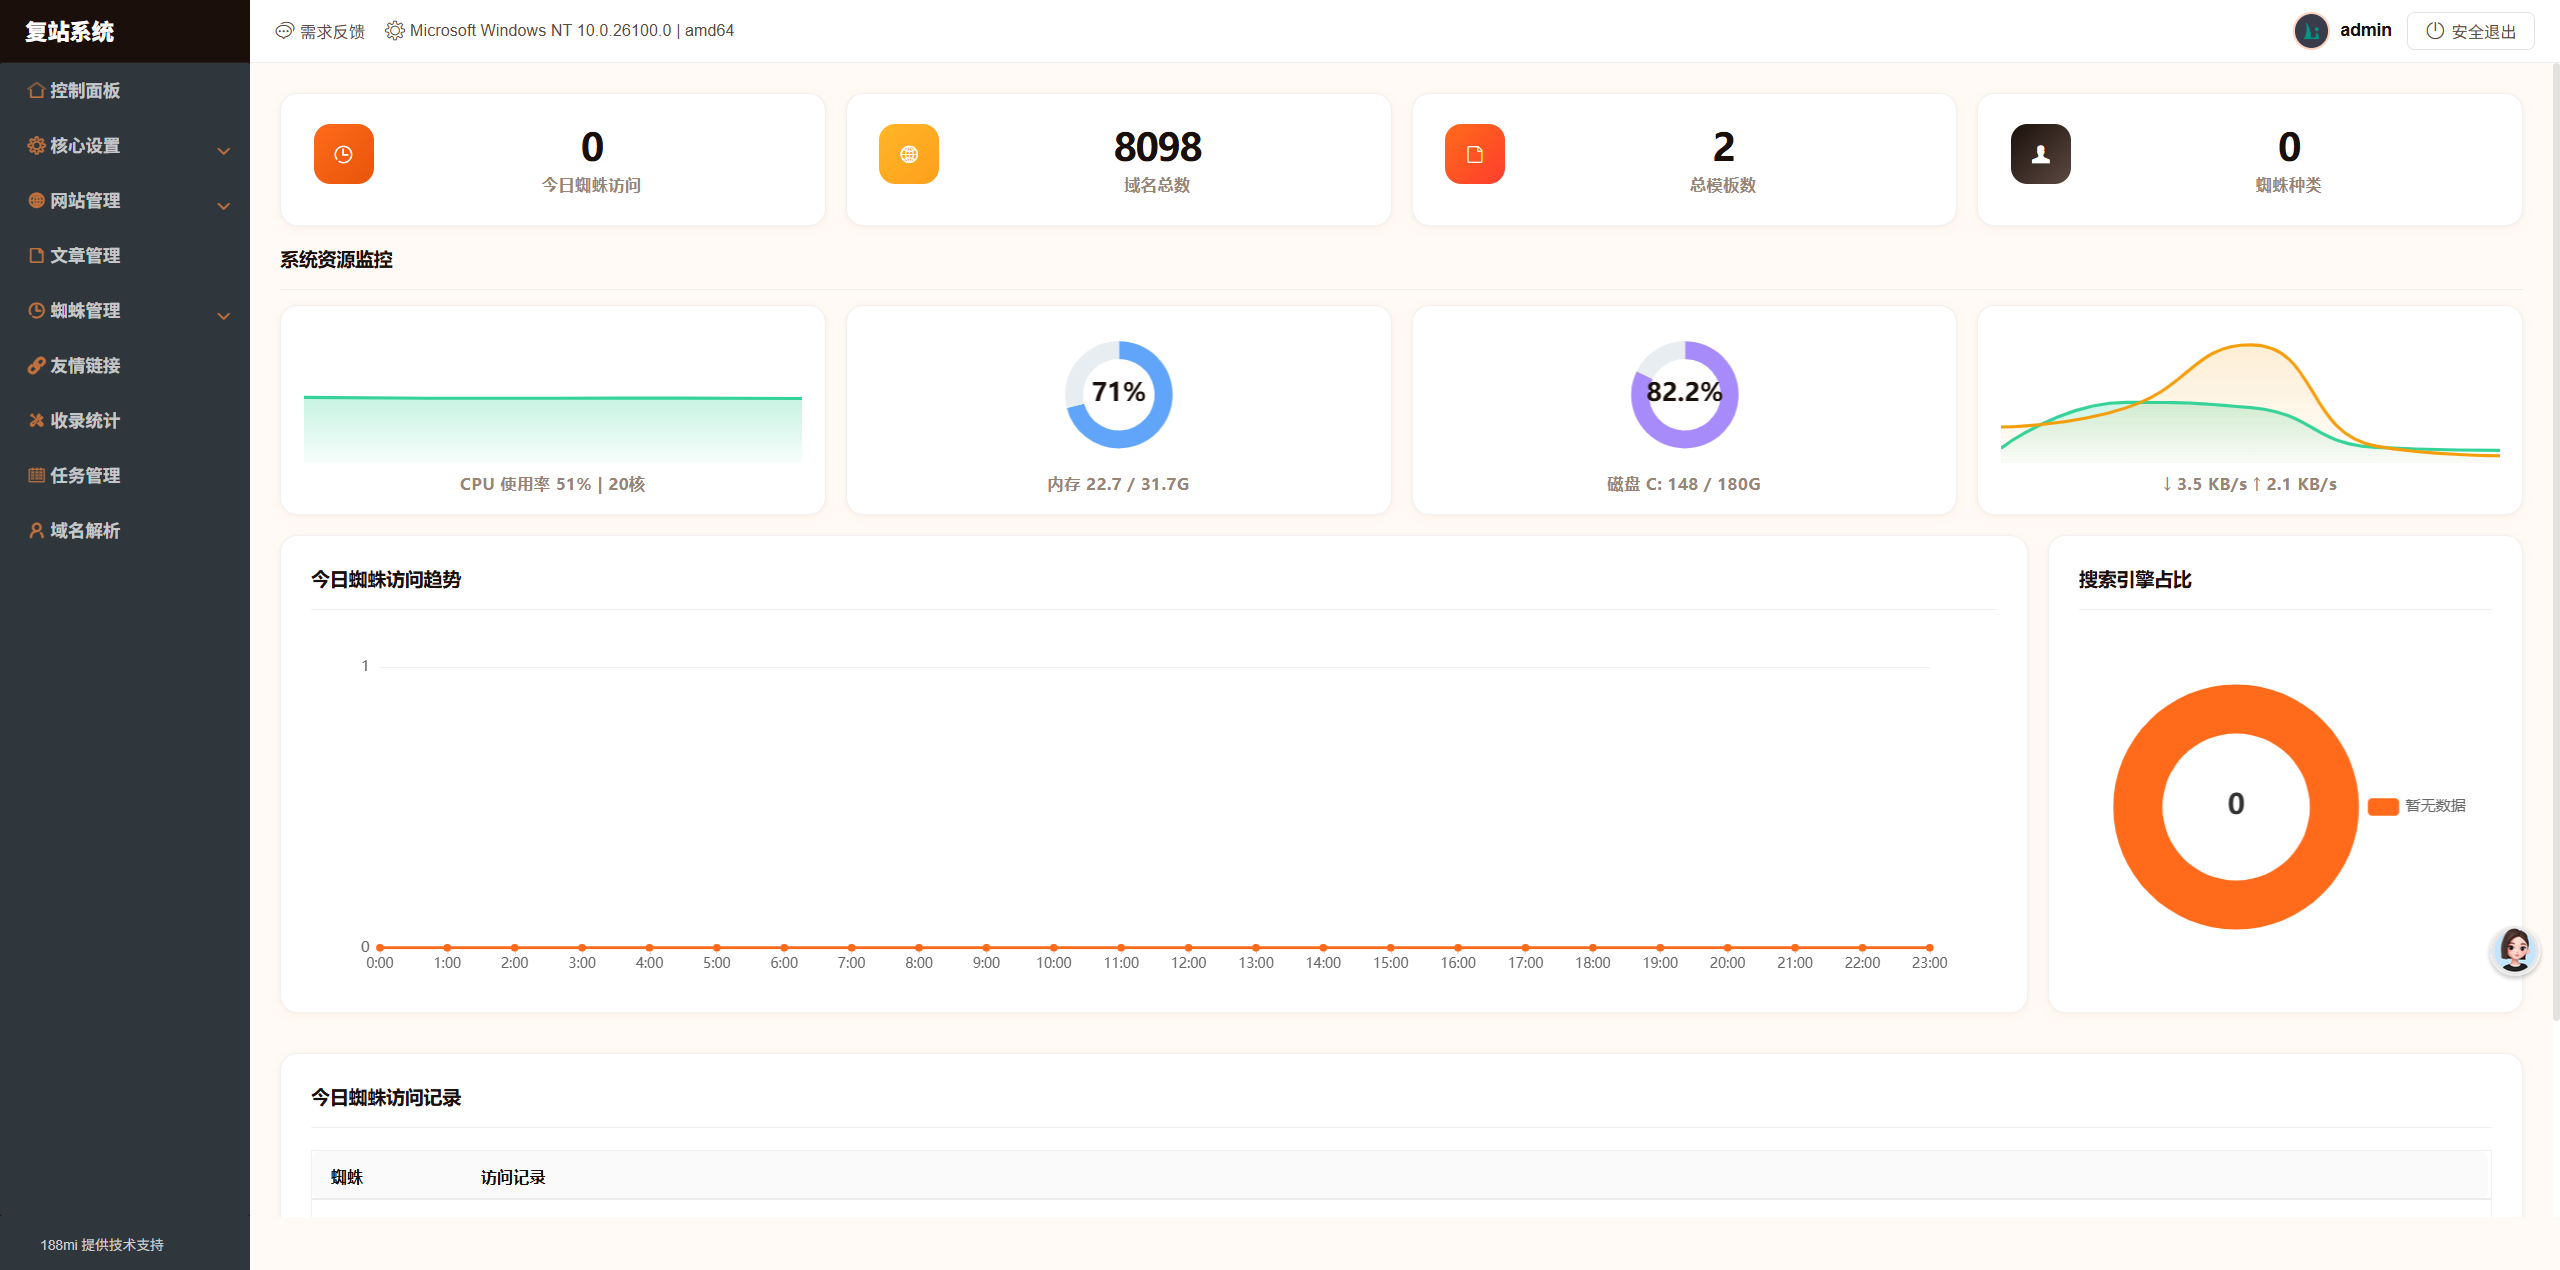
Task: Expand the 核心设置 submenu chevron
Action: [224, 151]
